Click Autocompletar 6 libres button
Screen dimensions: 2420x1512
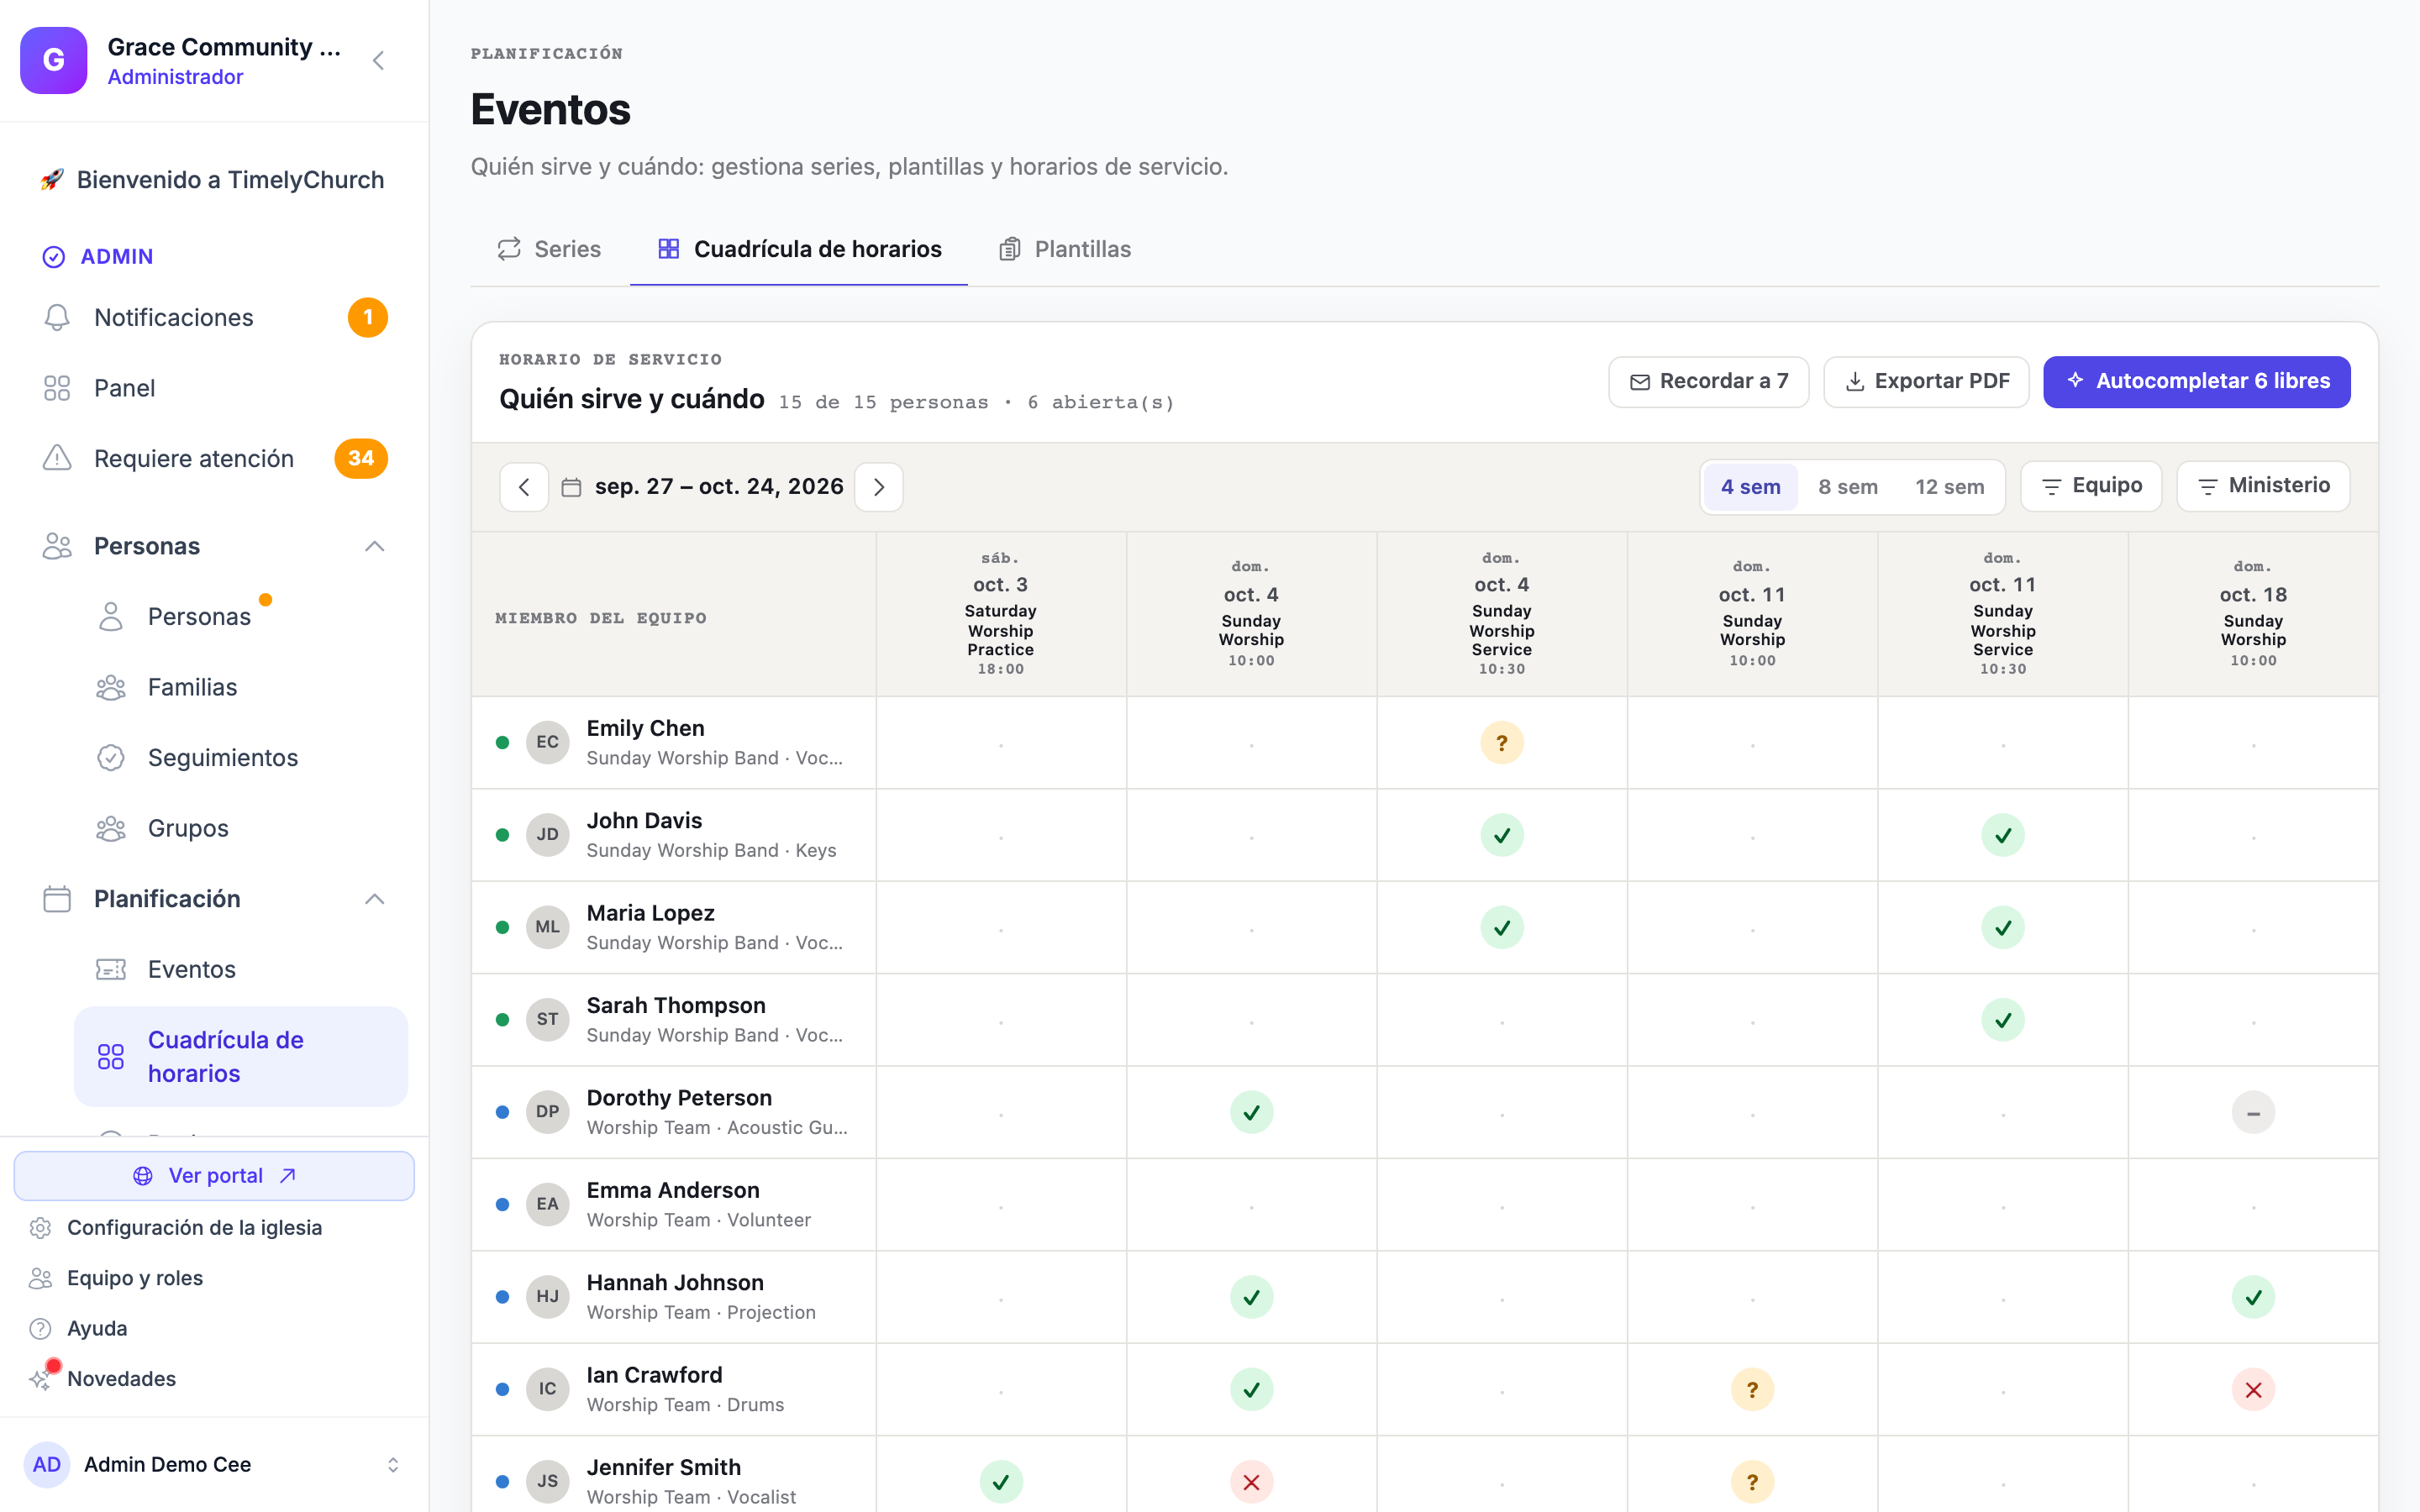2196,382
